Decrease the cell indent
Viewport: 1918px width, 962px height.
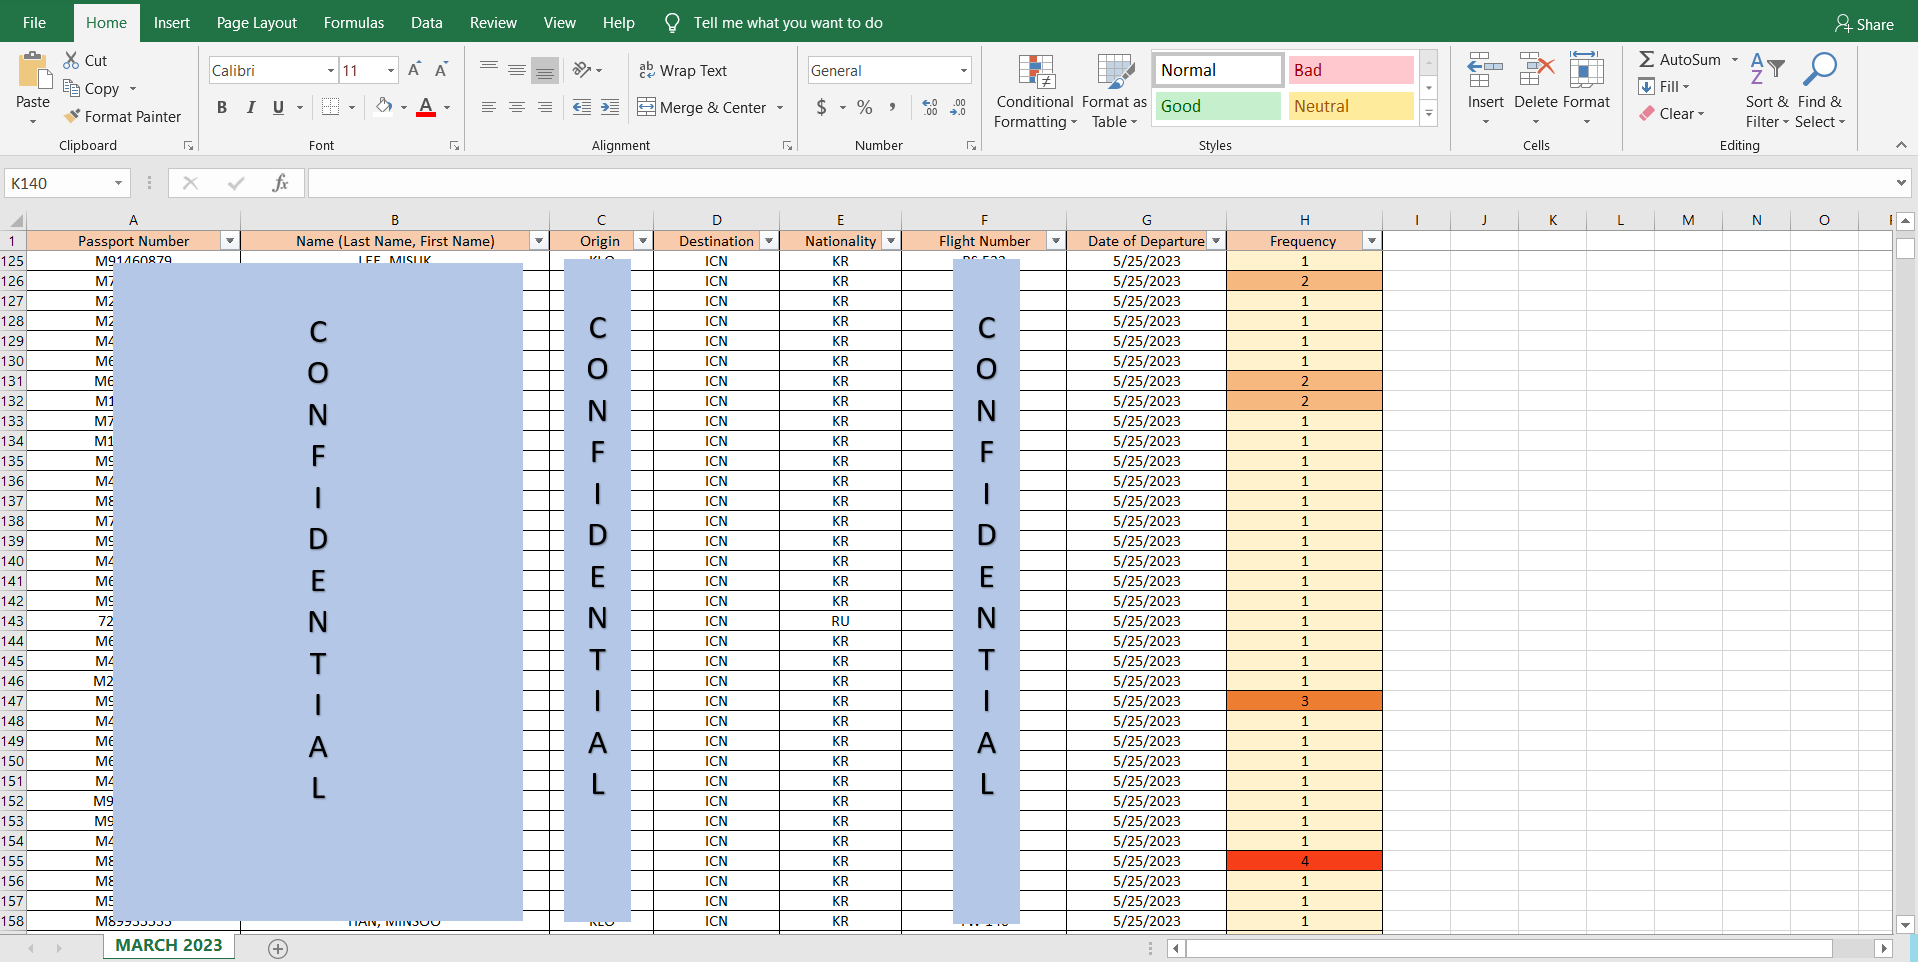(x=582, y=107)
